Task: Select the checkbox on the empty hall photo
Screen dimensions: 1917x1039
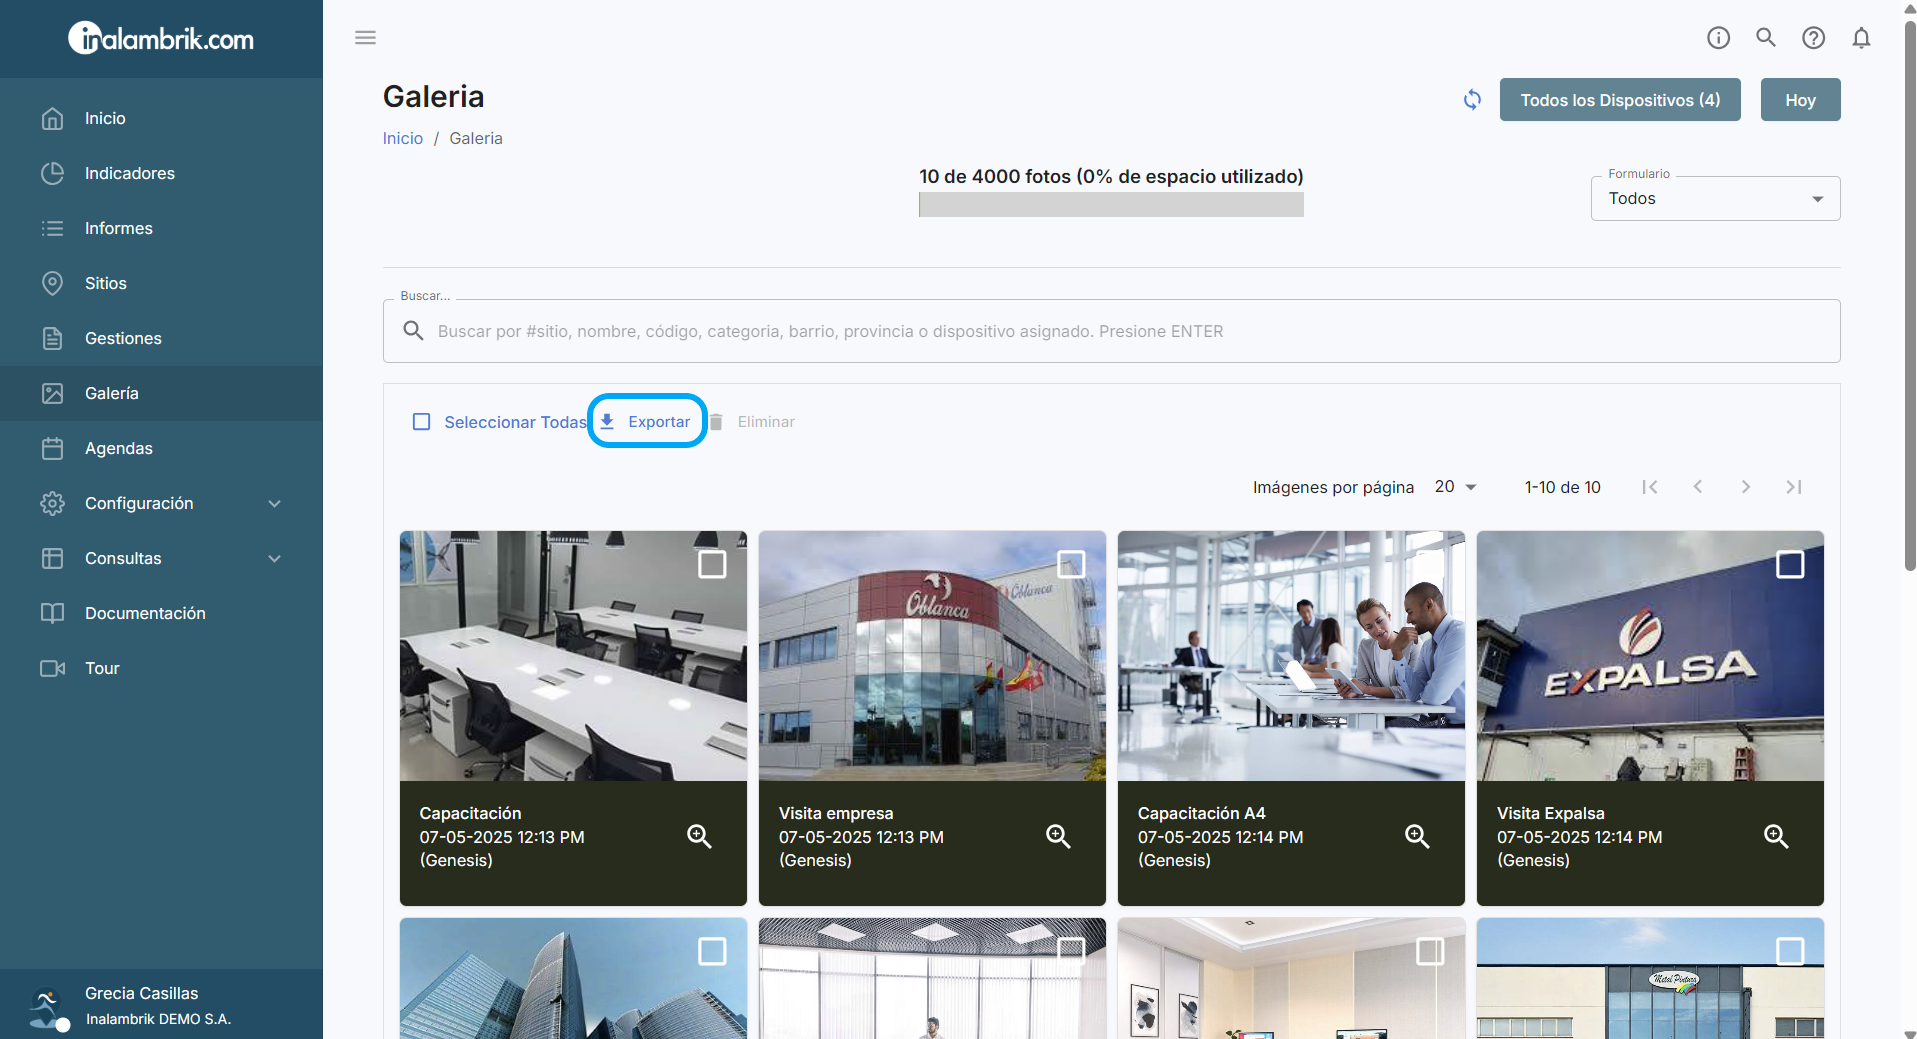Action: (1071, 951)
